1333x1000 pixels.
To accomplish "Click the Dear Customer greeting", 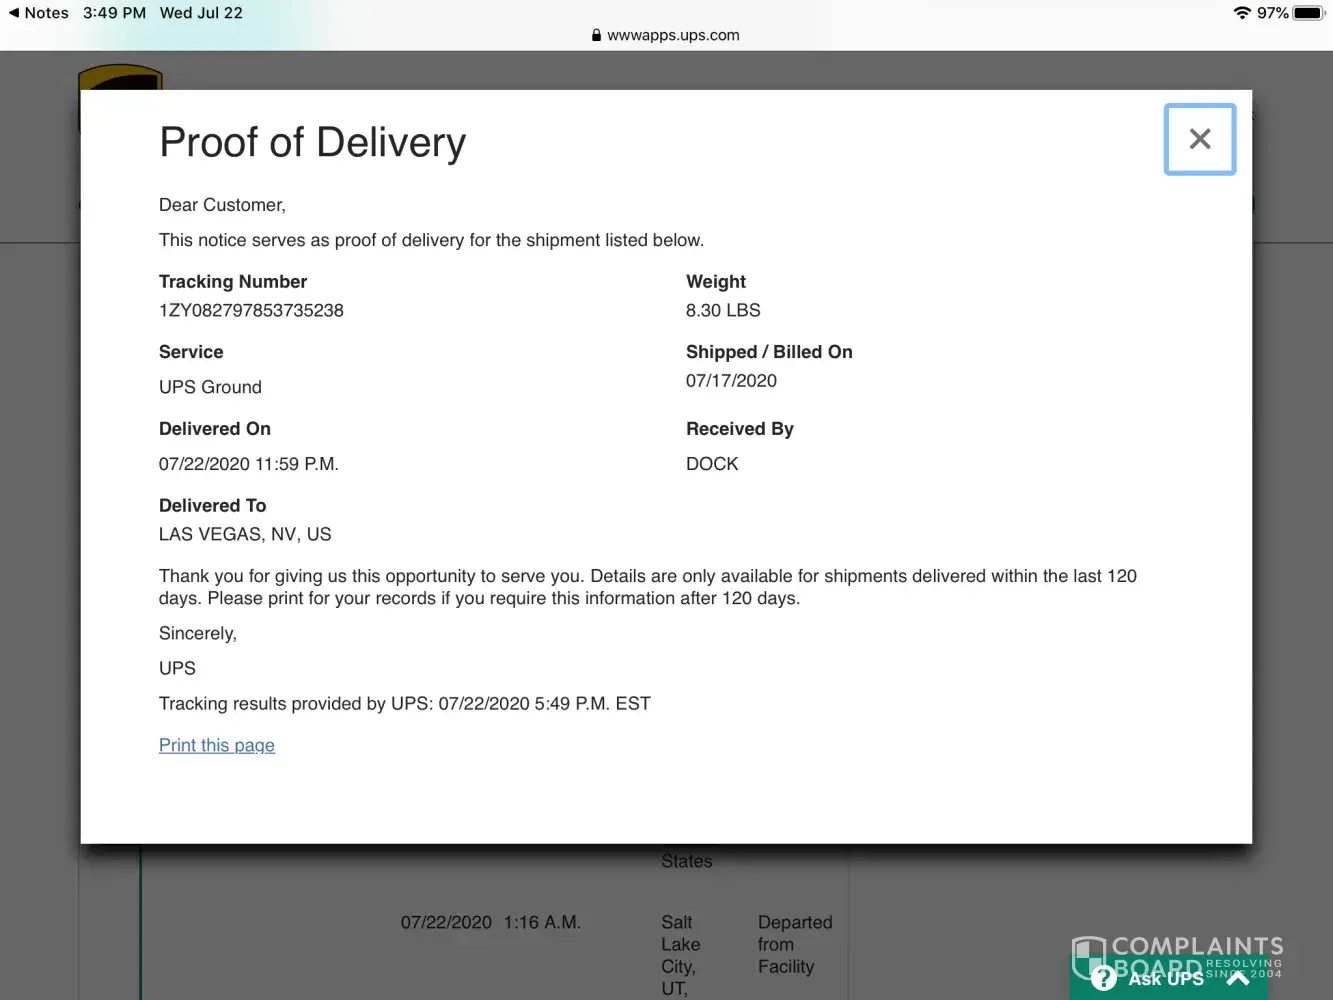I will [x=222, y=205].
